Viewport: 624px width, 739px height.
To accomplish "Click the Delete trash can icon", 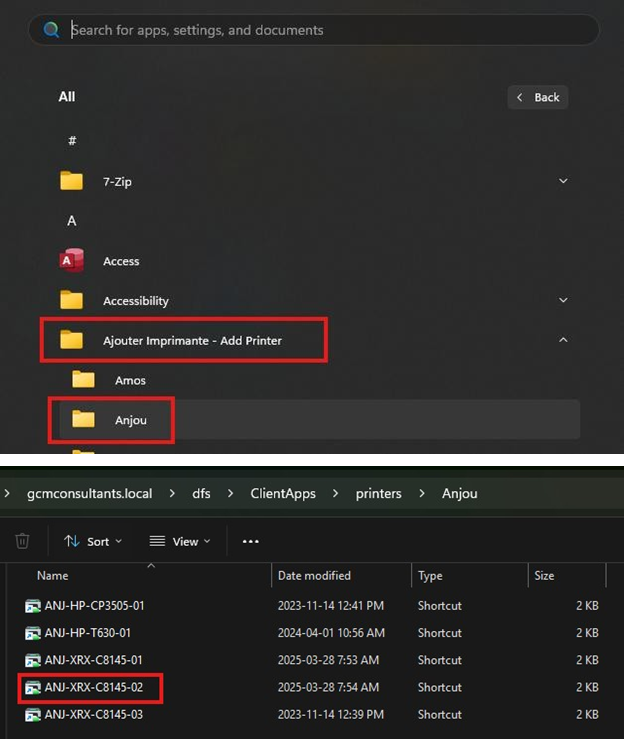I will click(x=22, y=541).
